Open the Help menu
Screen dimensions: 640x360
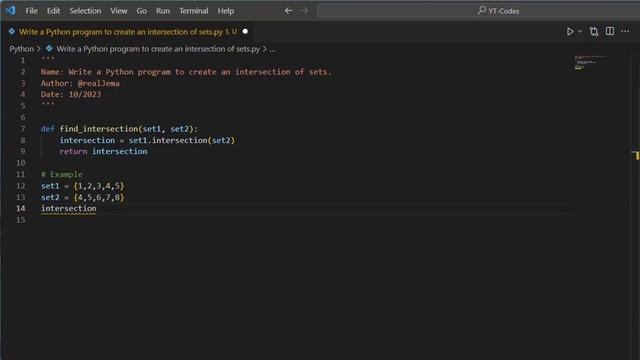click(226, 11)
